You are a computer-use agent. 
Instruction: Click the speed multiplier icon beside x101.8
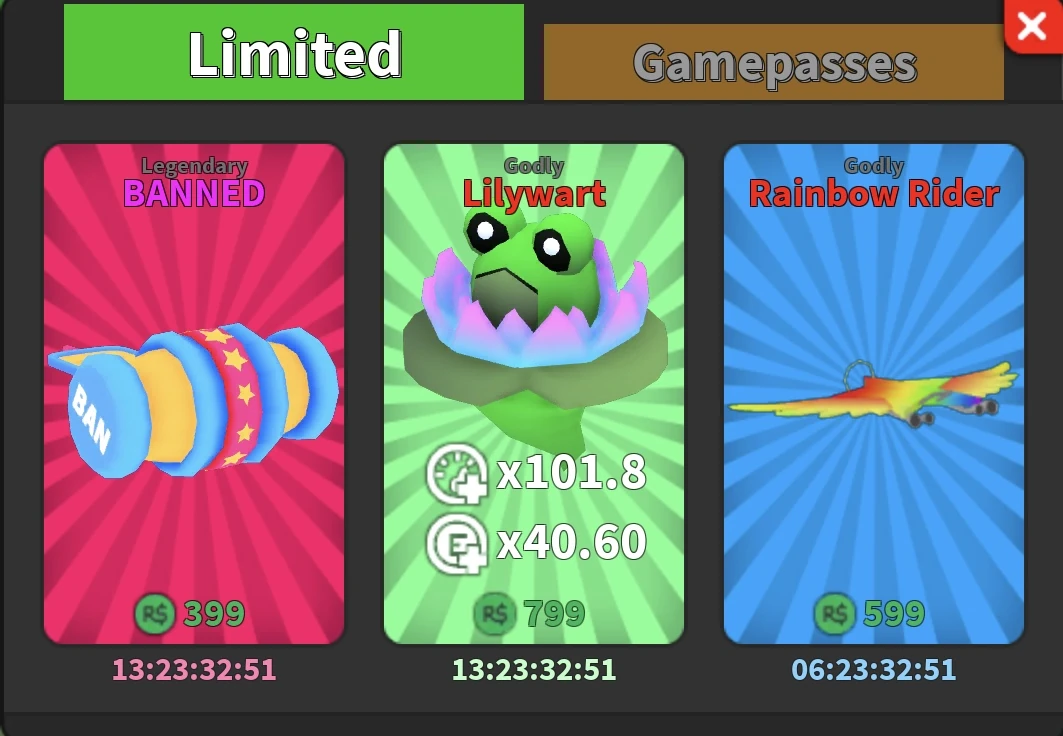[457, 474]
